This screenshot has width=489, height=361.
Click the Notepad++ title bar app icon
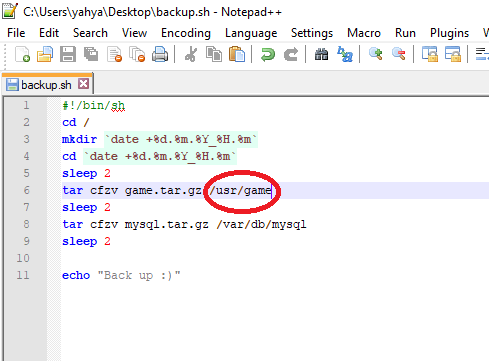pos(9,11)
